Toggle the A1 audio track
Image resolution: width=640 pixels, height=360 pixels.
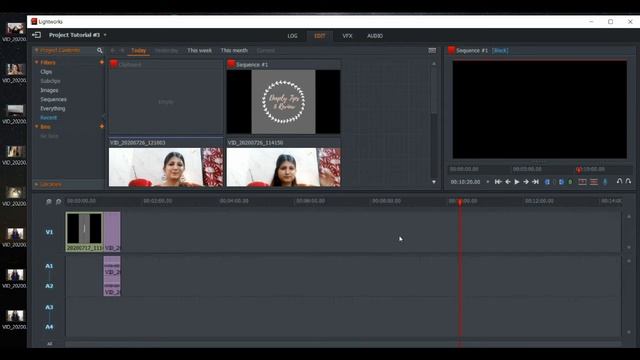pyautogui.click(x=49, y=266)
